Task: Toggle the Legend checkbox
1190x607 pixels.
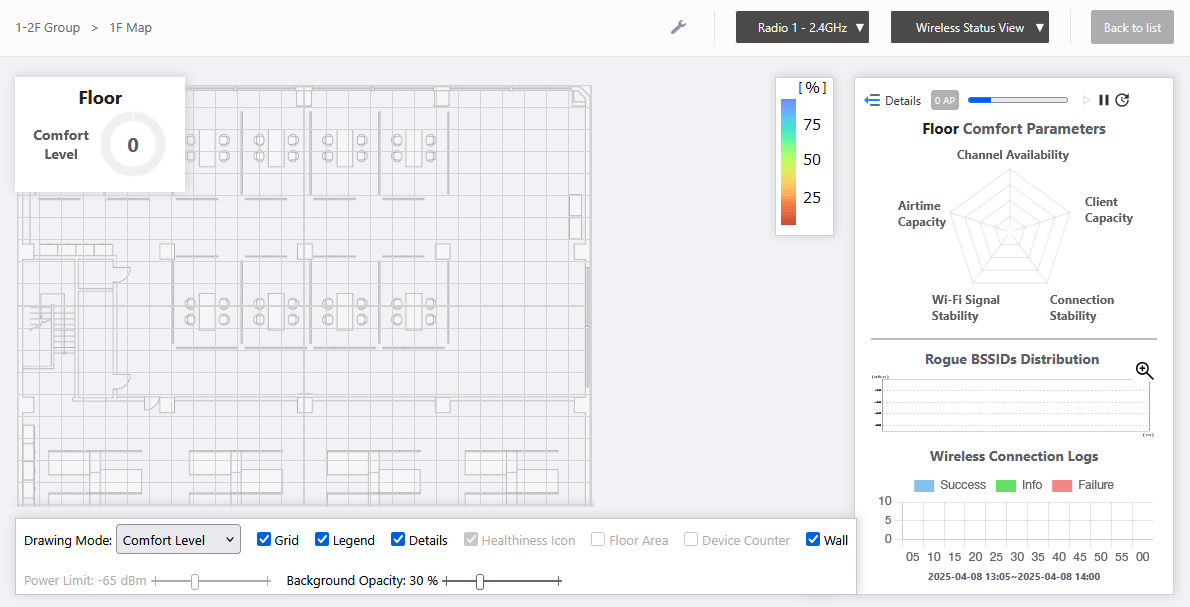Action: tap(322, 540)
